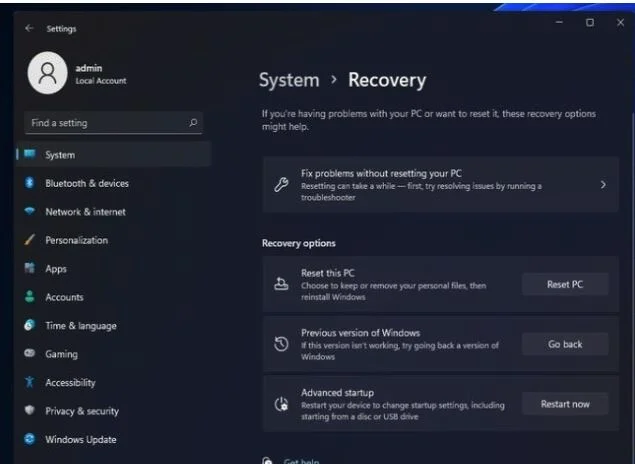Open Accessibility settings
The image size is (635, 464).
[x=114, y=382]
